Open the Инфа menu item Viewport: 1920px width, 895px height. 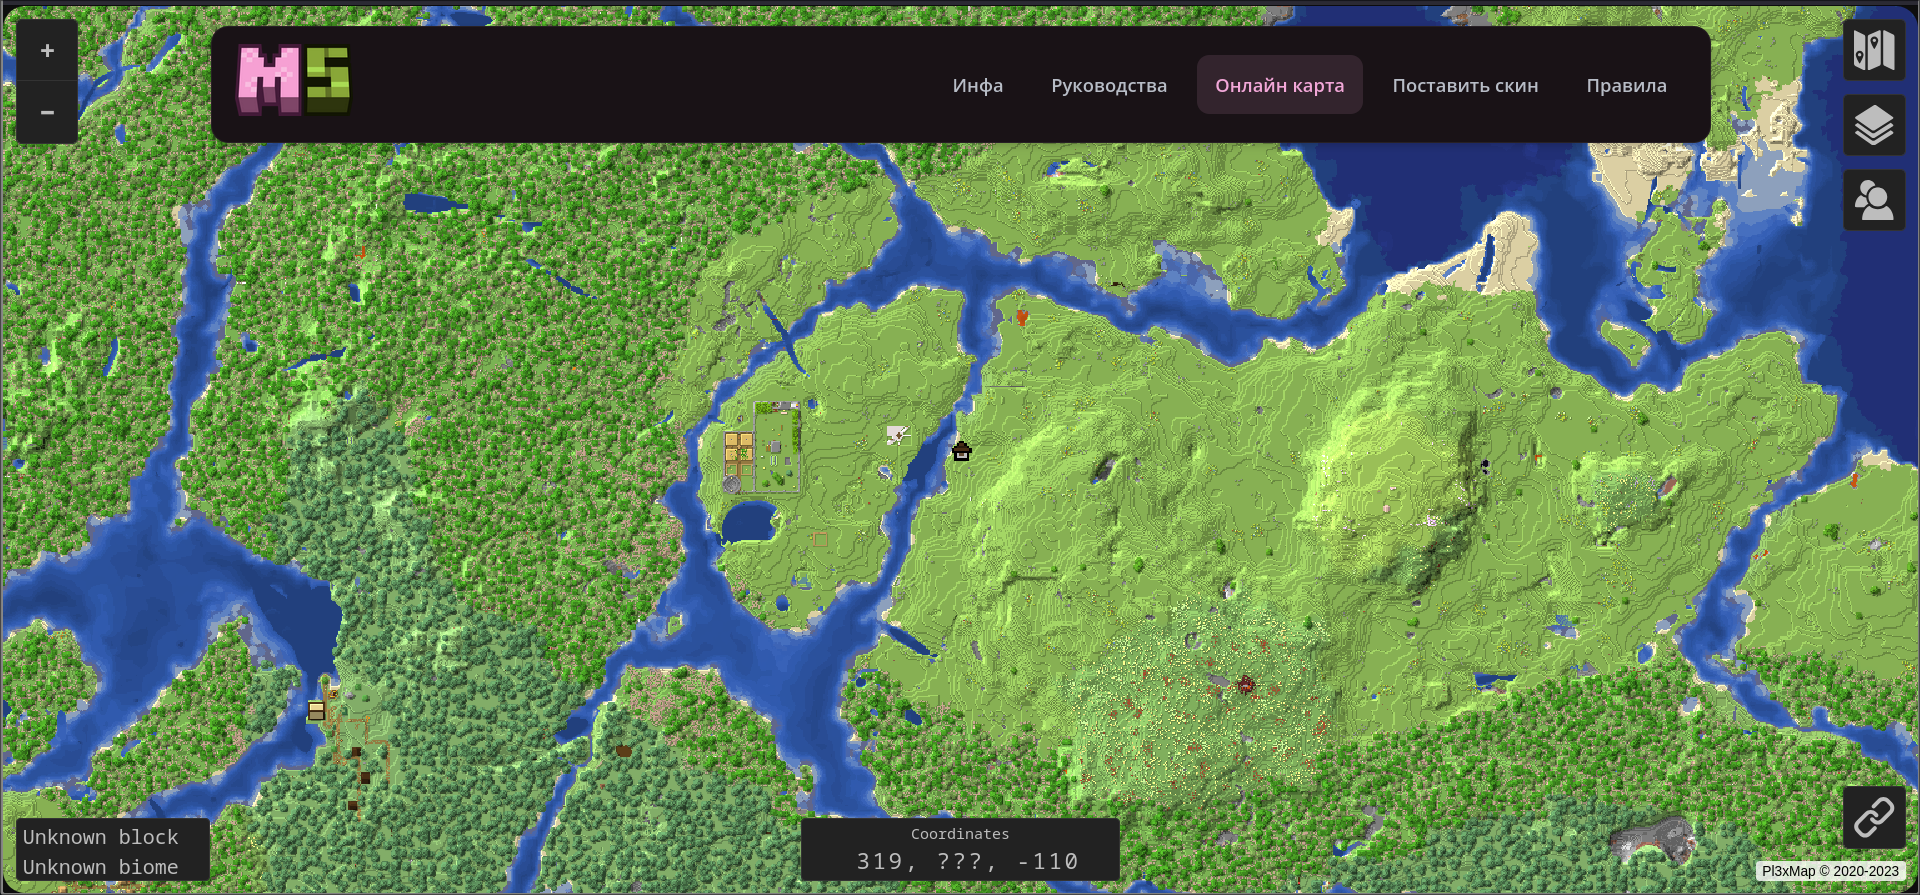[977, 85]
